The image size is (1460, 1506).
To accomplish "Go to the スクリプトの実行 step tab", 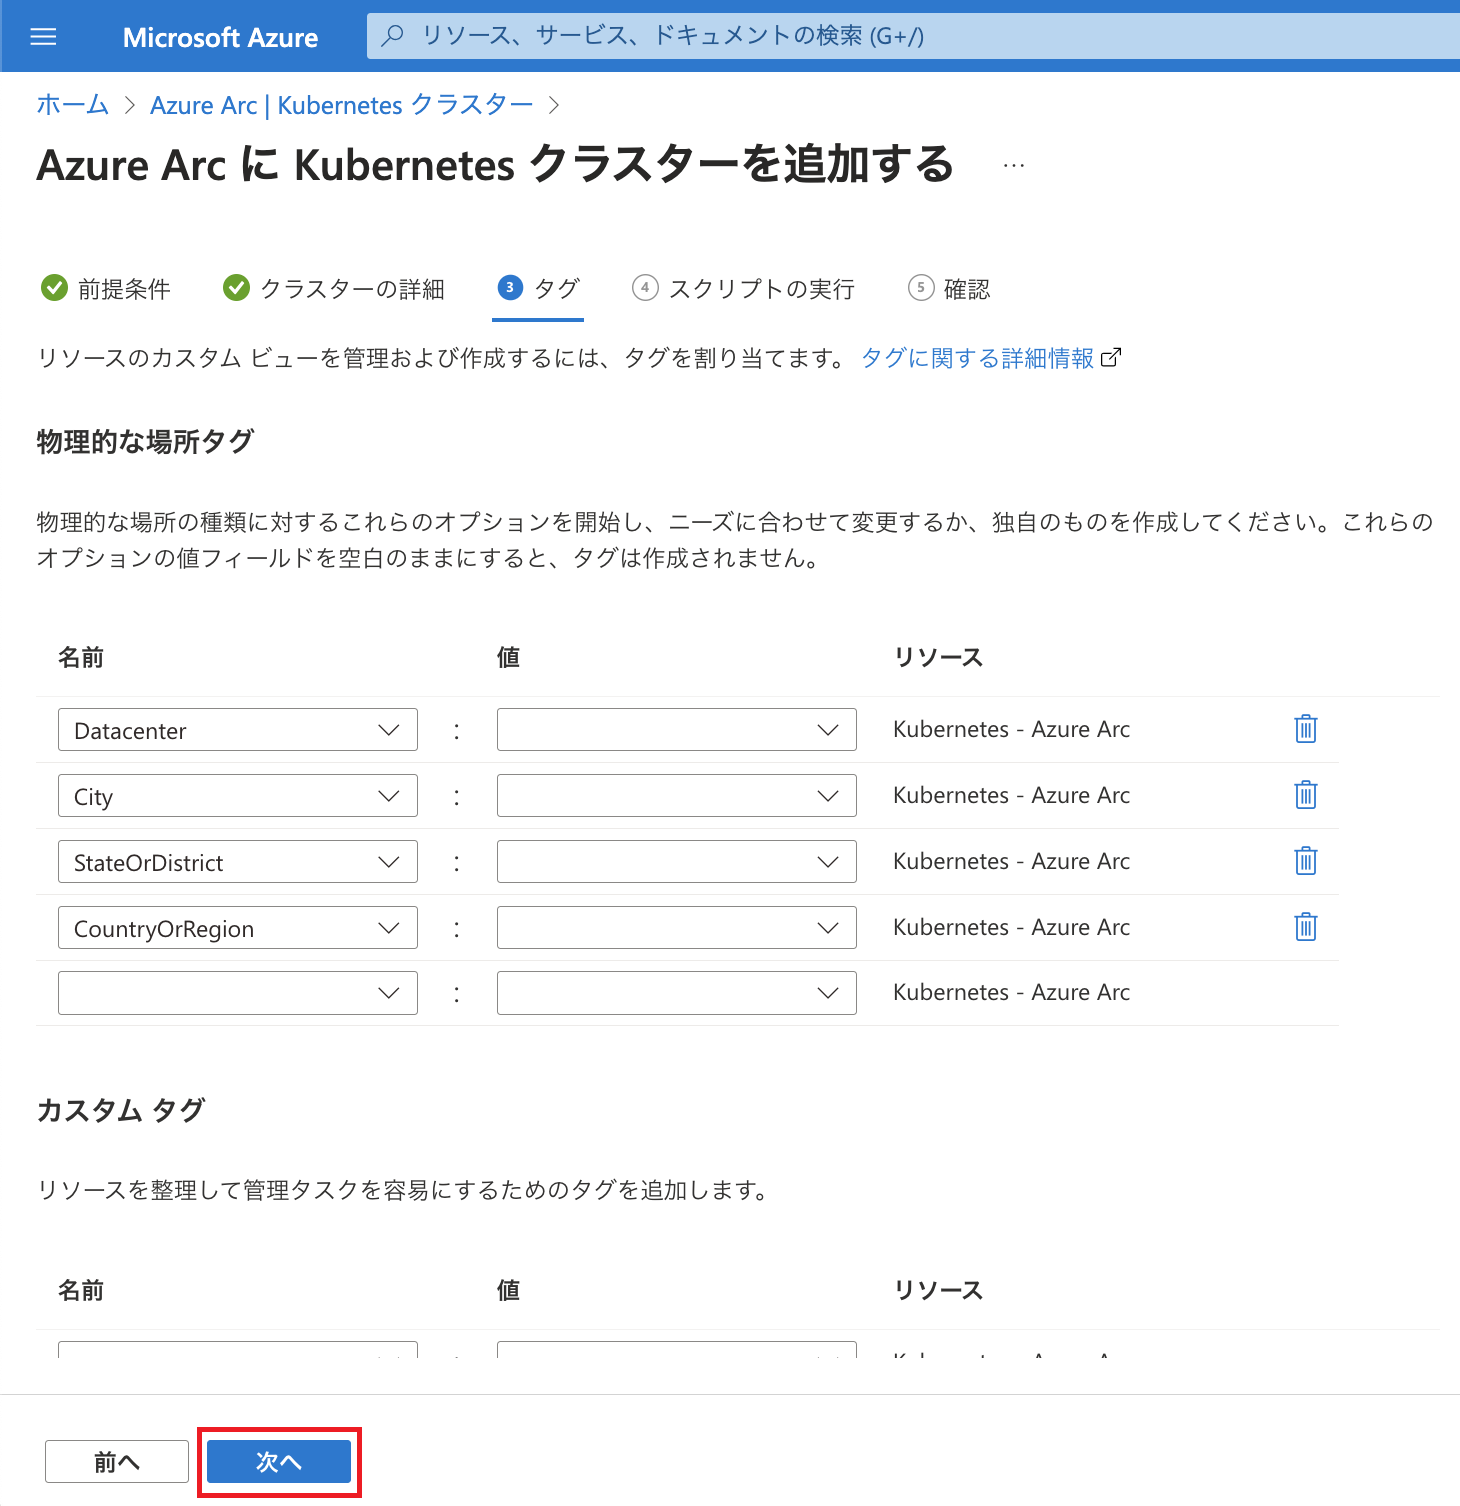I will tap(744, 289).
